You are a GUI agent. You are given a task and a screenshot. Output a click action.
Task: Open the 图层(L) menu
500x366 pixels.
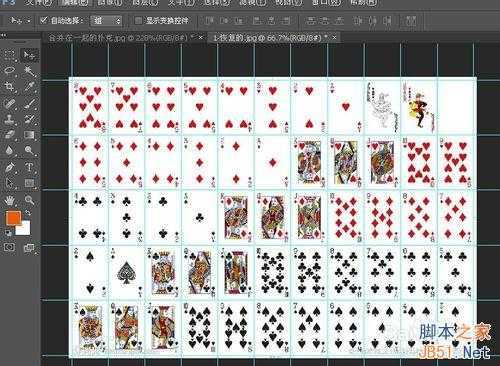tap(145, 3)
